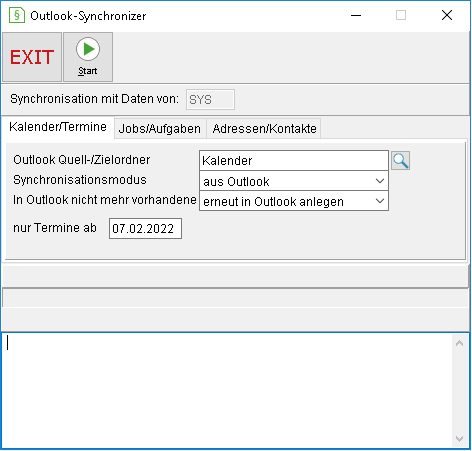Minimize the Outlook-Synchronizer window
This screenshot has height=451, width=472.
(x=356, y=15)
